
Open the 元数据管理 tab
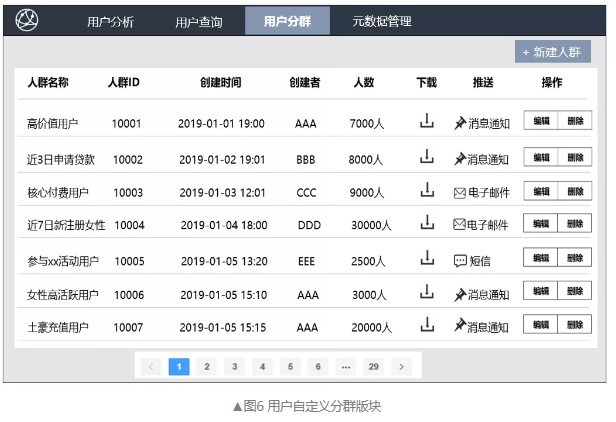(x=382, y=21)
